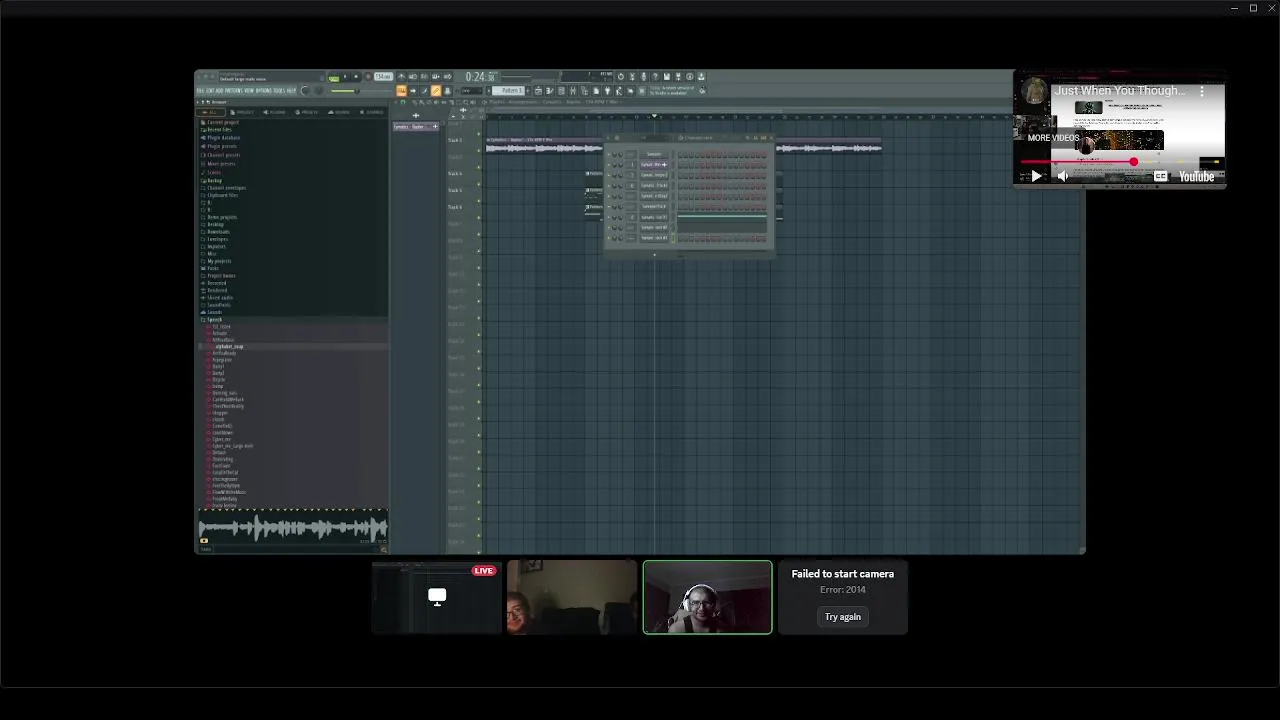Close the Channel rack window

point(771,138)
